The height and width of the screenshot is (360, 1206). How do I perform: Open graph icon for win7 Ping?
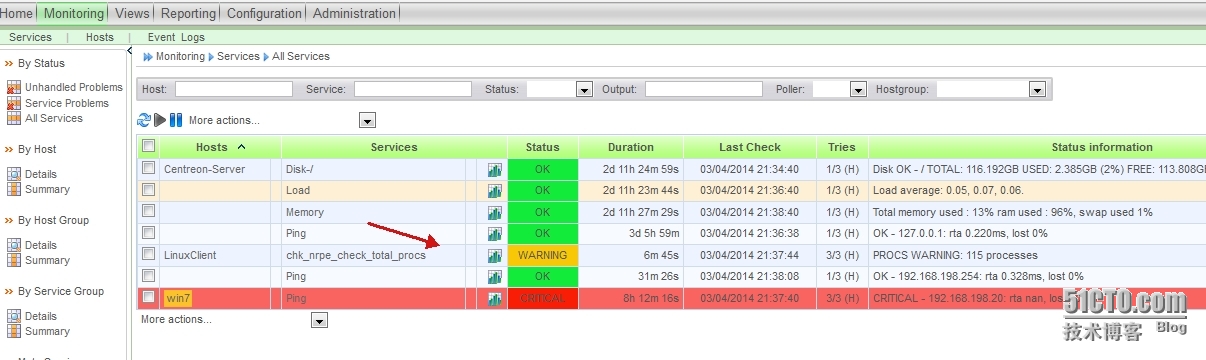(494, 299)
